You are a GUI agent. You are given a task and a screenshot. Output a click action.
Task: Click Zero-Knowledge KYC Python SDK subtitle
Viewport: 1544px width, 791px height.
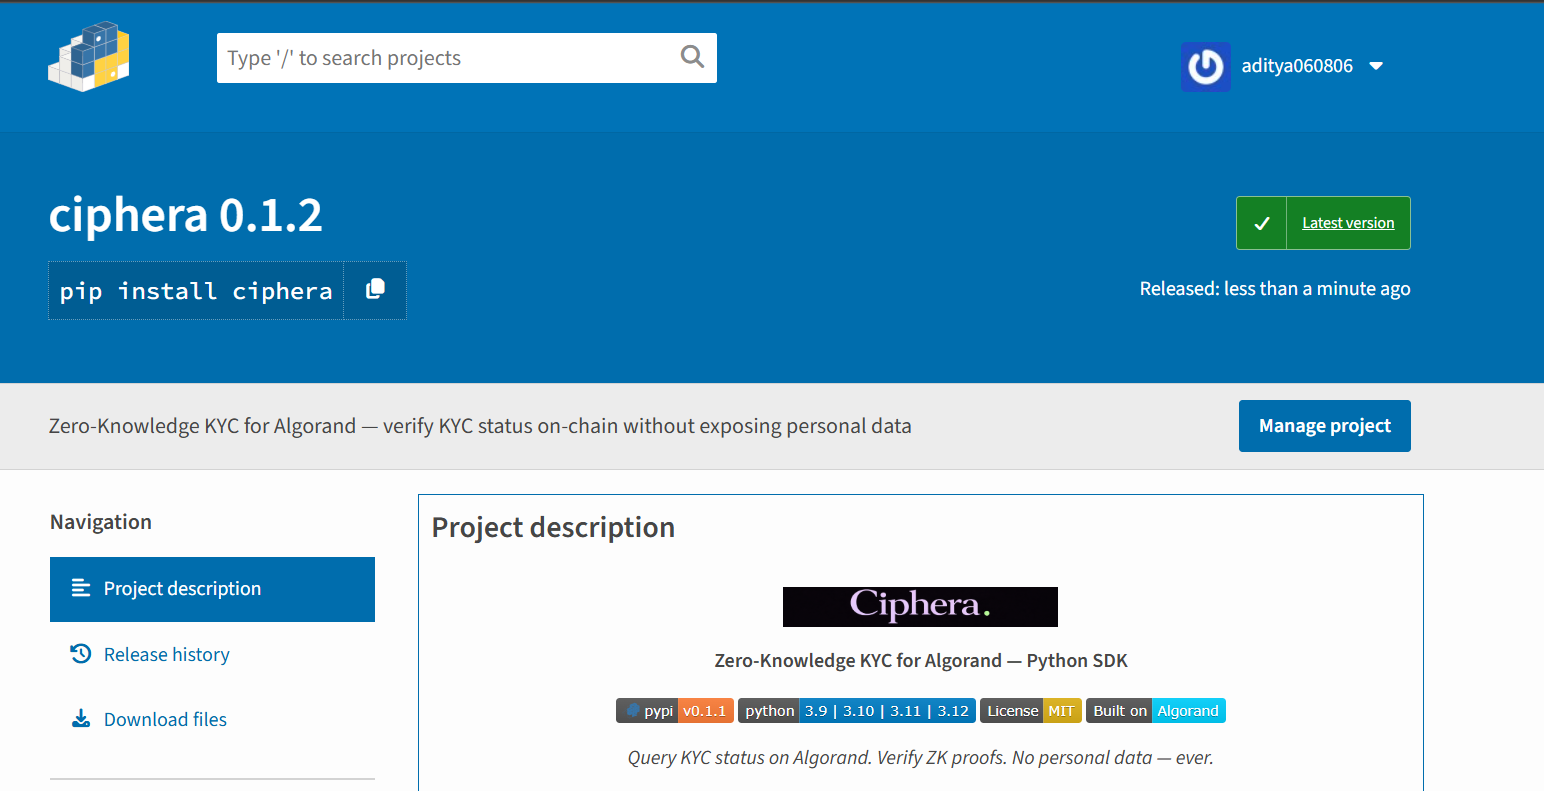coord(921,661)
